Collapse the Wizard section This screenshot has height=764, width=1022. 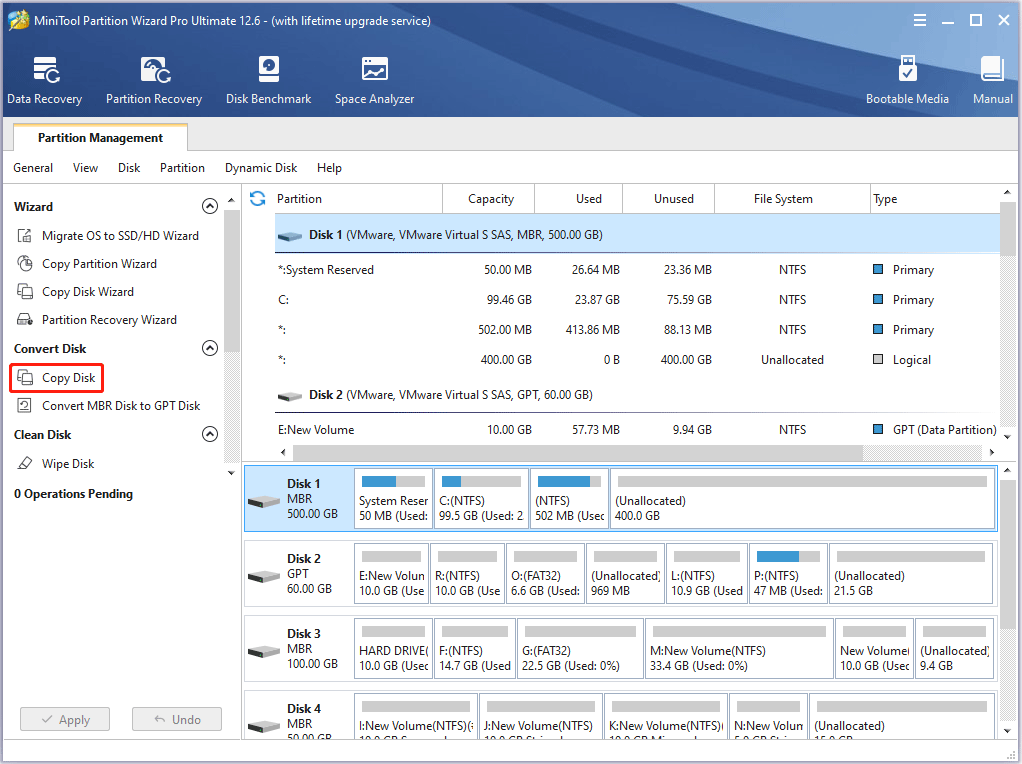click(210, 206)
